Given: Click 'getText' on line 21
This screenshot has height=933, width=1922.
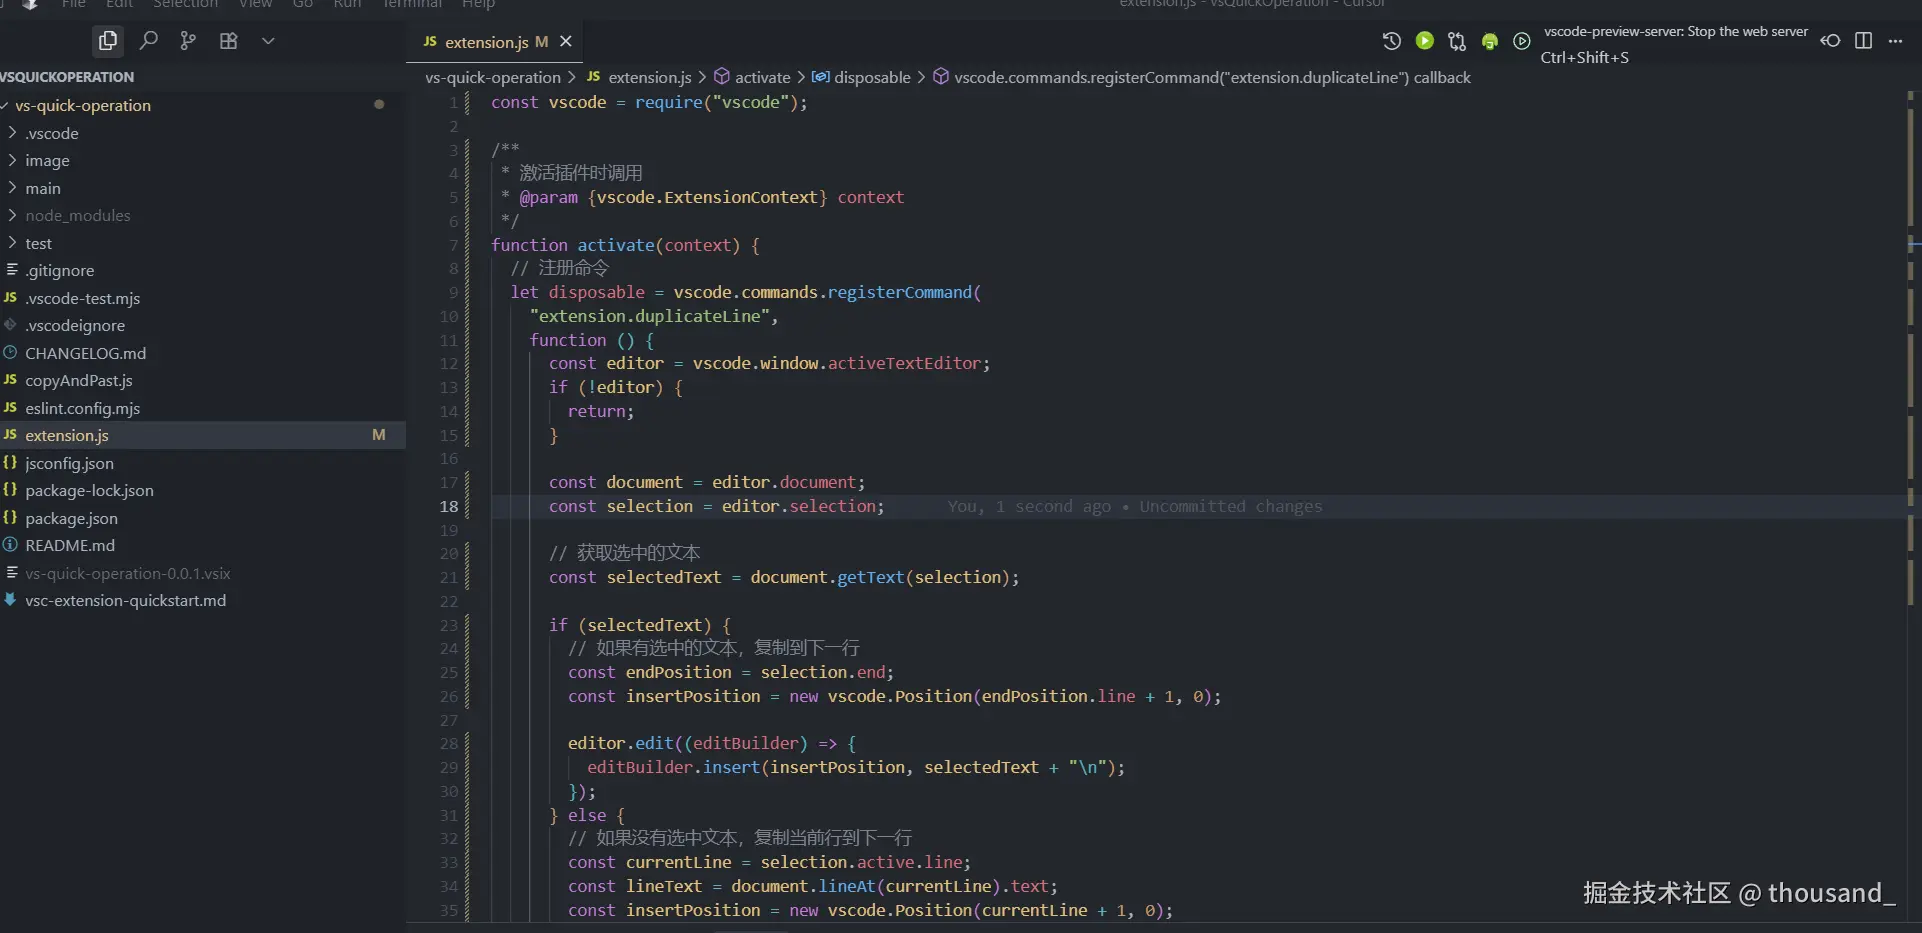Looking at the screenshot, I should pos(870,577).
